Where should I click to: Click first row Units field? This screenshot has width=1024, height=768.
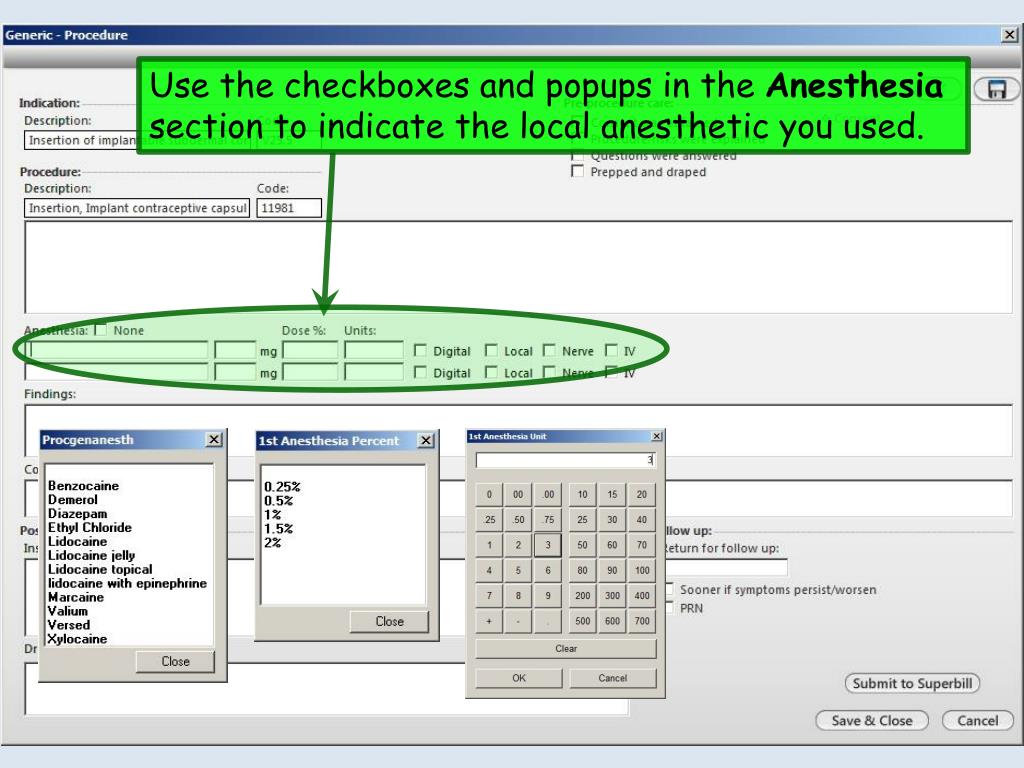[374, 351]
